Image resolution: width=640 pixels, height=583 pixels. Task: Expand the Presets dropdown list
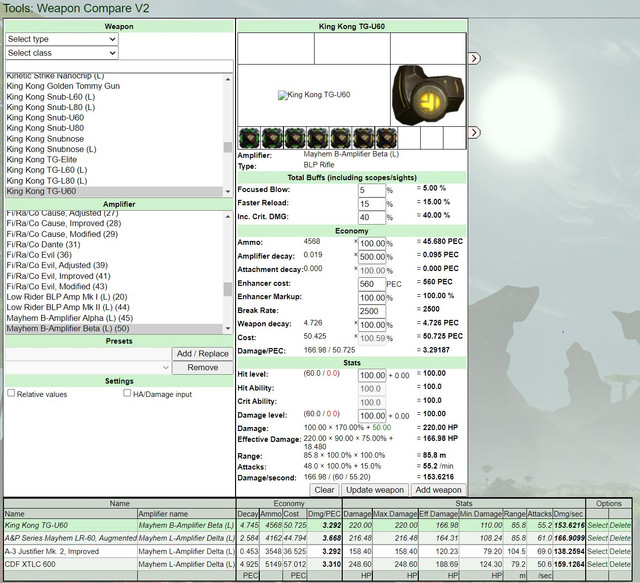pos(89,368)
